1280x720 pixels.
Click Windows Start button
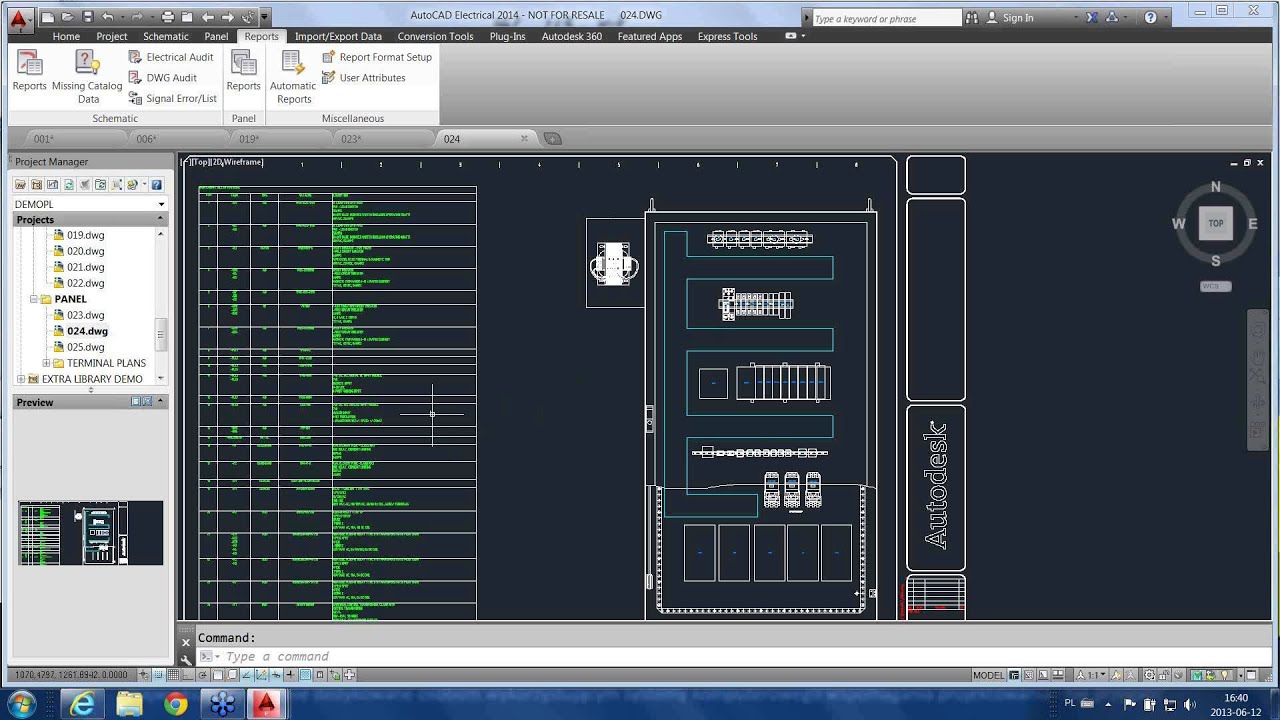pos(21,704)
